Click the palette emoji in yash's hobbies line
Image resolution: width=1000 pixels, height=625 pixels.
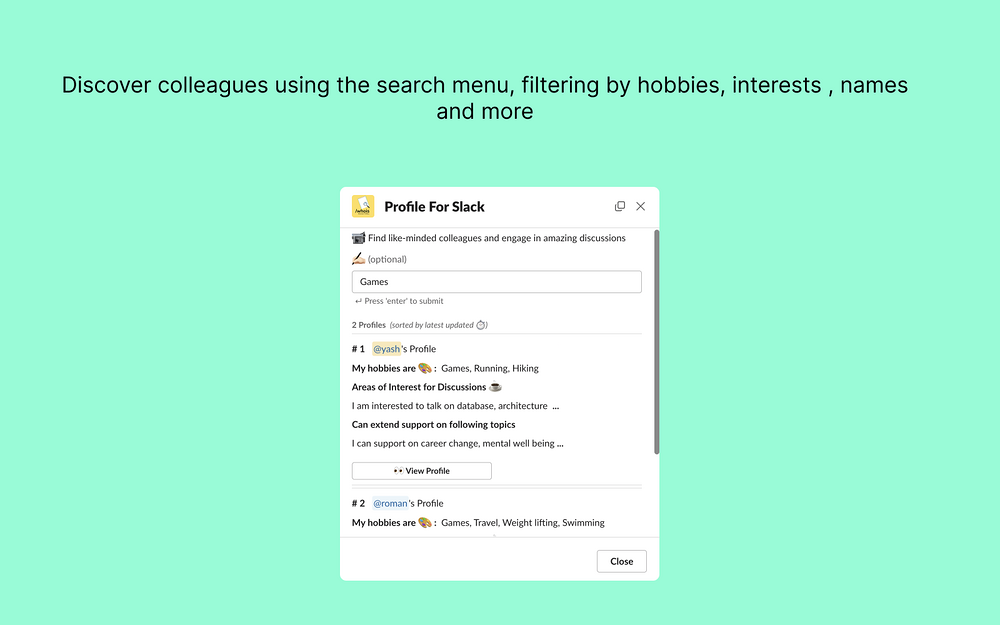pos(425,368)
